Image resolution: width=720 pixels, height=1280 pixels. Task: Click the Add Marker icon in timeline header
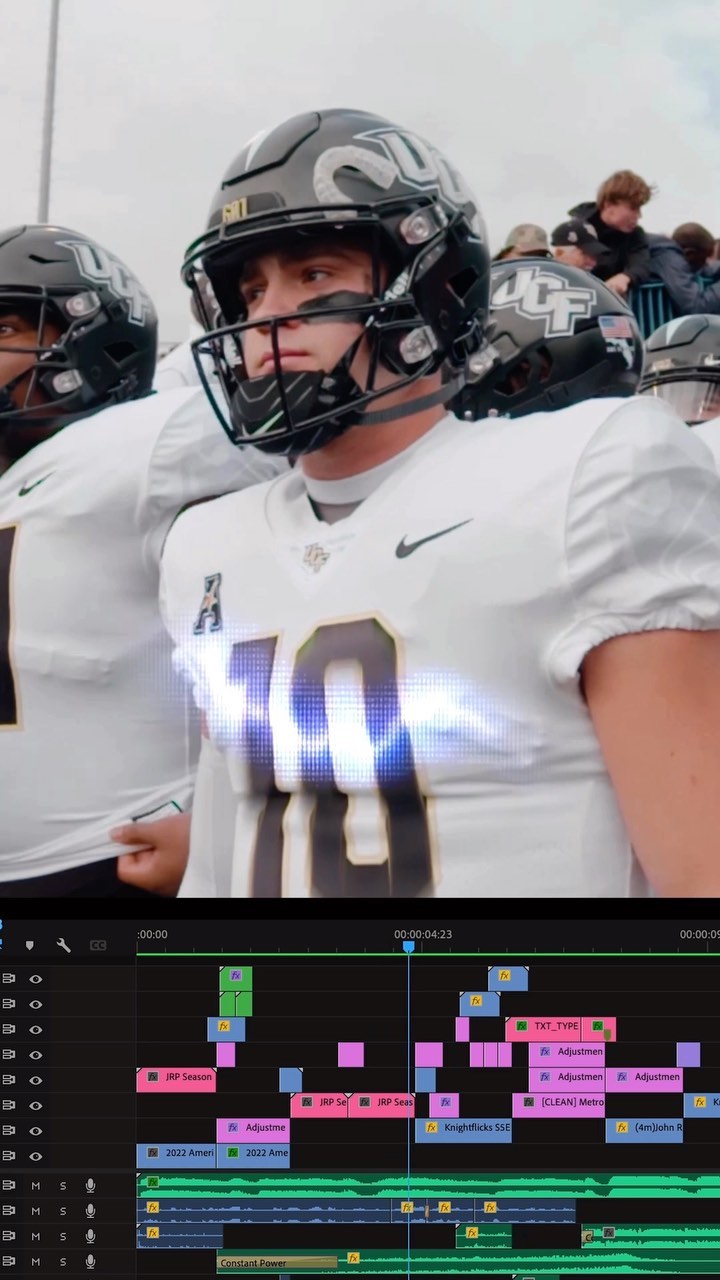pyautogui.click(x=30, y=945)
